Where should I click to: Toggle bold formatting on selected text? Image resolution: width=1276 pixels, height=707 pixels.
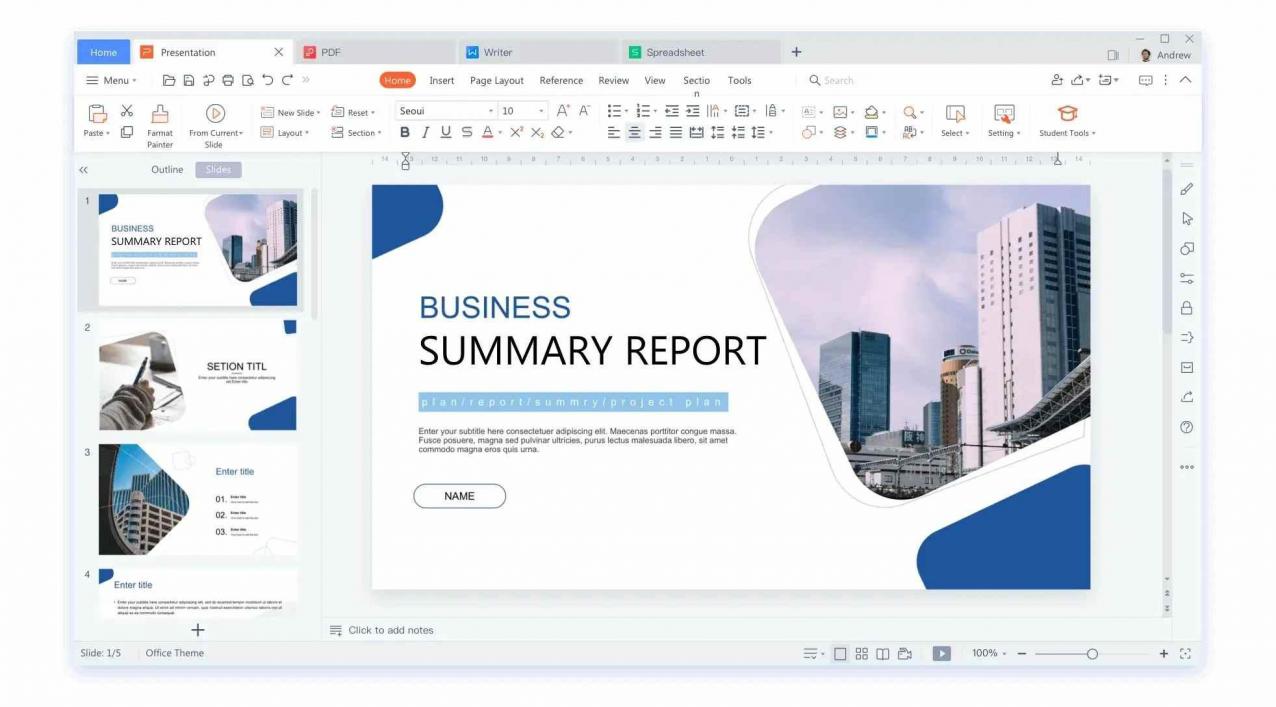pyautogui.click(x=404, y=131)
